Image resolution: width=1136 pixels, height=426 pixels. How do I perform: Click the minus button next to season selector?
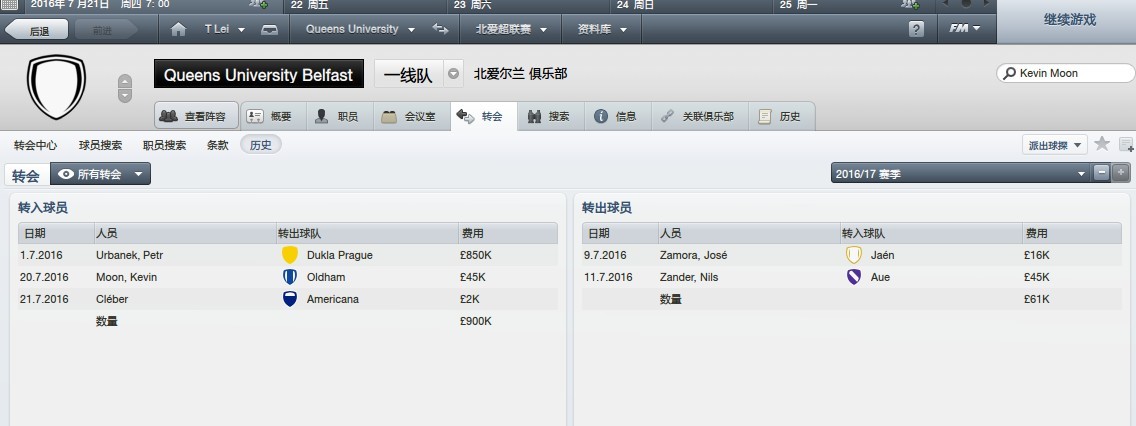click(x=1101, y=173)
